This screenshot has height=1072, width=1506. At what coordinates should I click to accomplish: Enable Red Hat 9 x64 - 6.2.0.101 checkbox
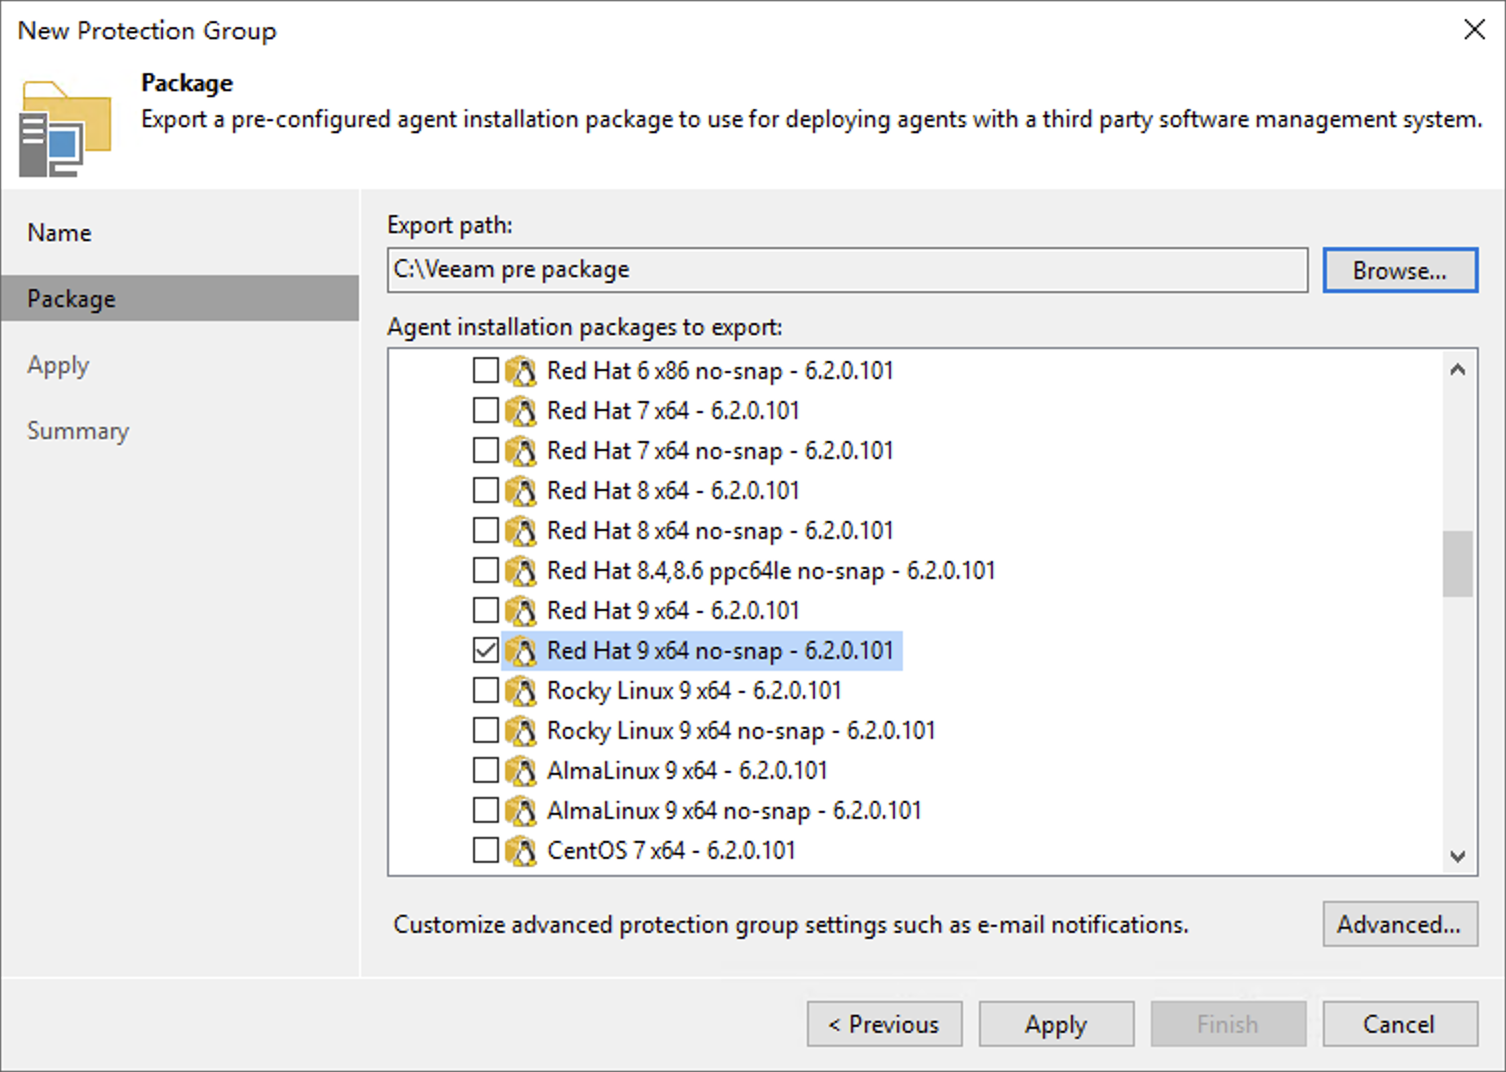[486, 610]
